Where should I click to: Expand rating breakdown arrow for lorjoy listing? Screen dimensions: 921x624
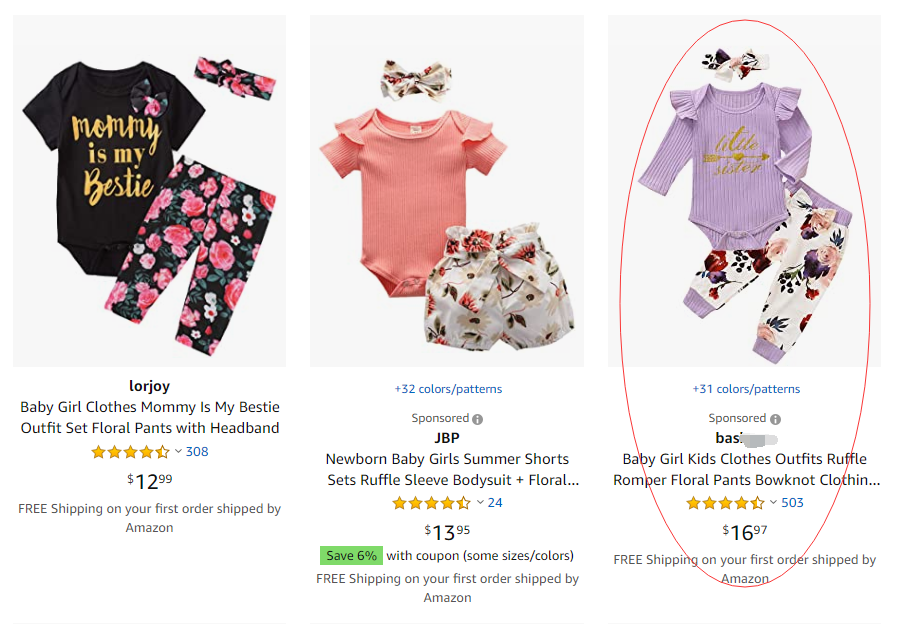[178, 452]
